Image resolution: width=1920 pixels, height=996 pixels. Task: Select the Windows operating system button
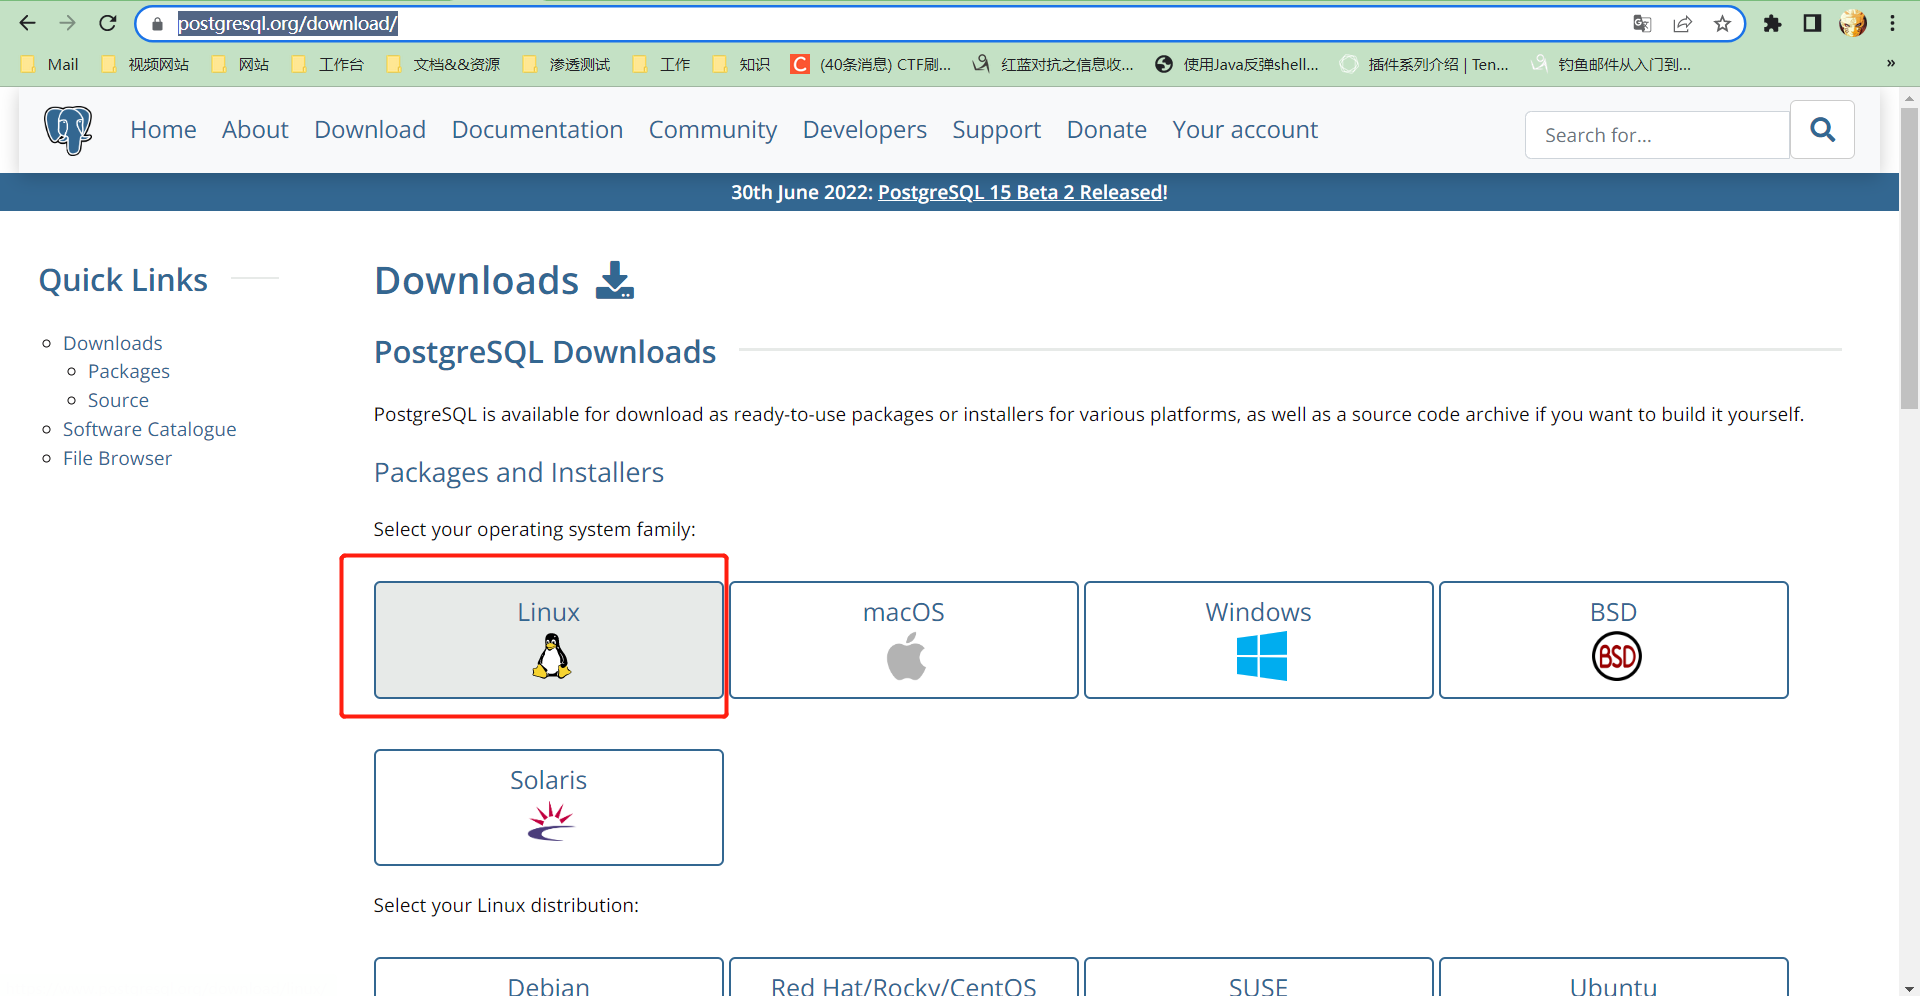(x=1259, y=640)
